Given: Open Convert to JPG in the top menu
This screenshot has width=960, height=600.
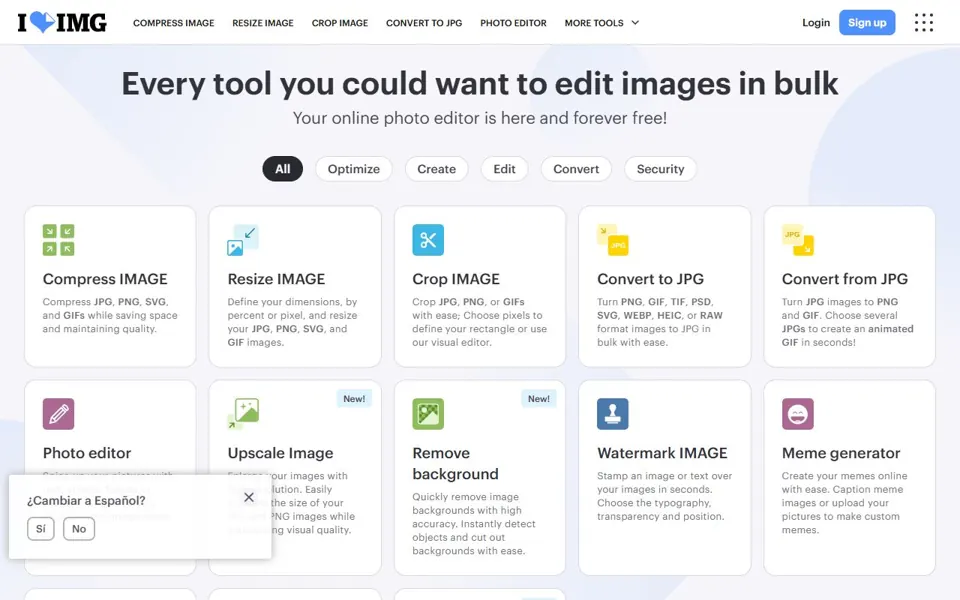Looking at the screenshot, I should point(424,23).
